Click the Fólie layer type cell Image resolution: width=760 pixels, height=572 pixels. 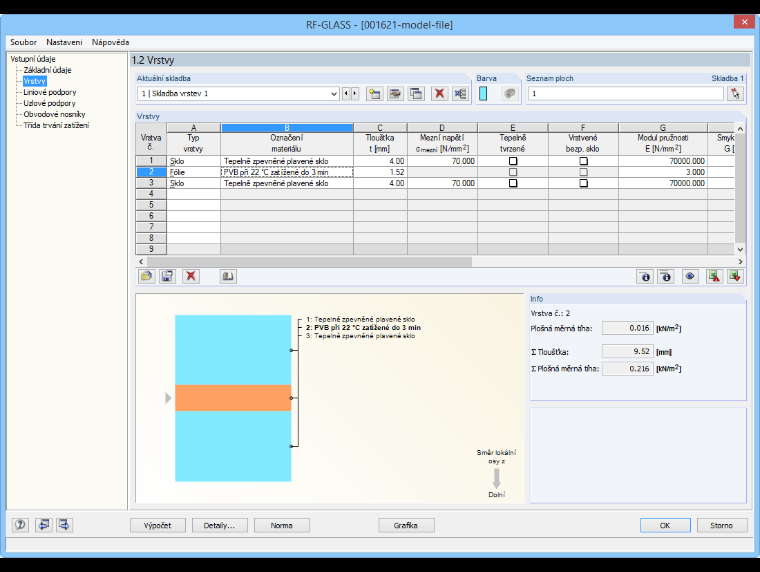click(193, 172)
